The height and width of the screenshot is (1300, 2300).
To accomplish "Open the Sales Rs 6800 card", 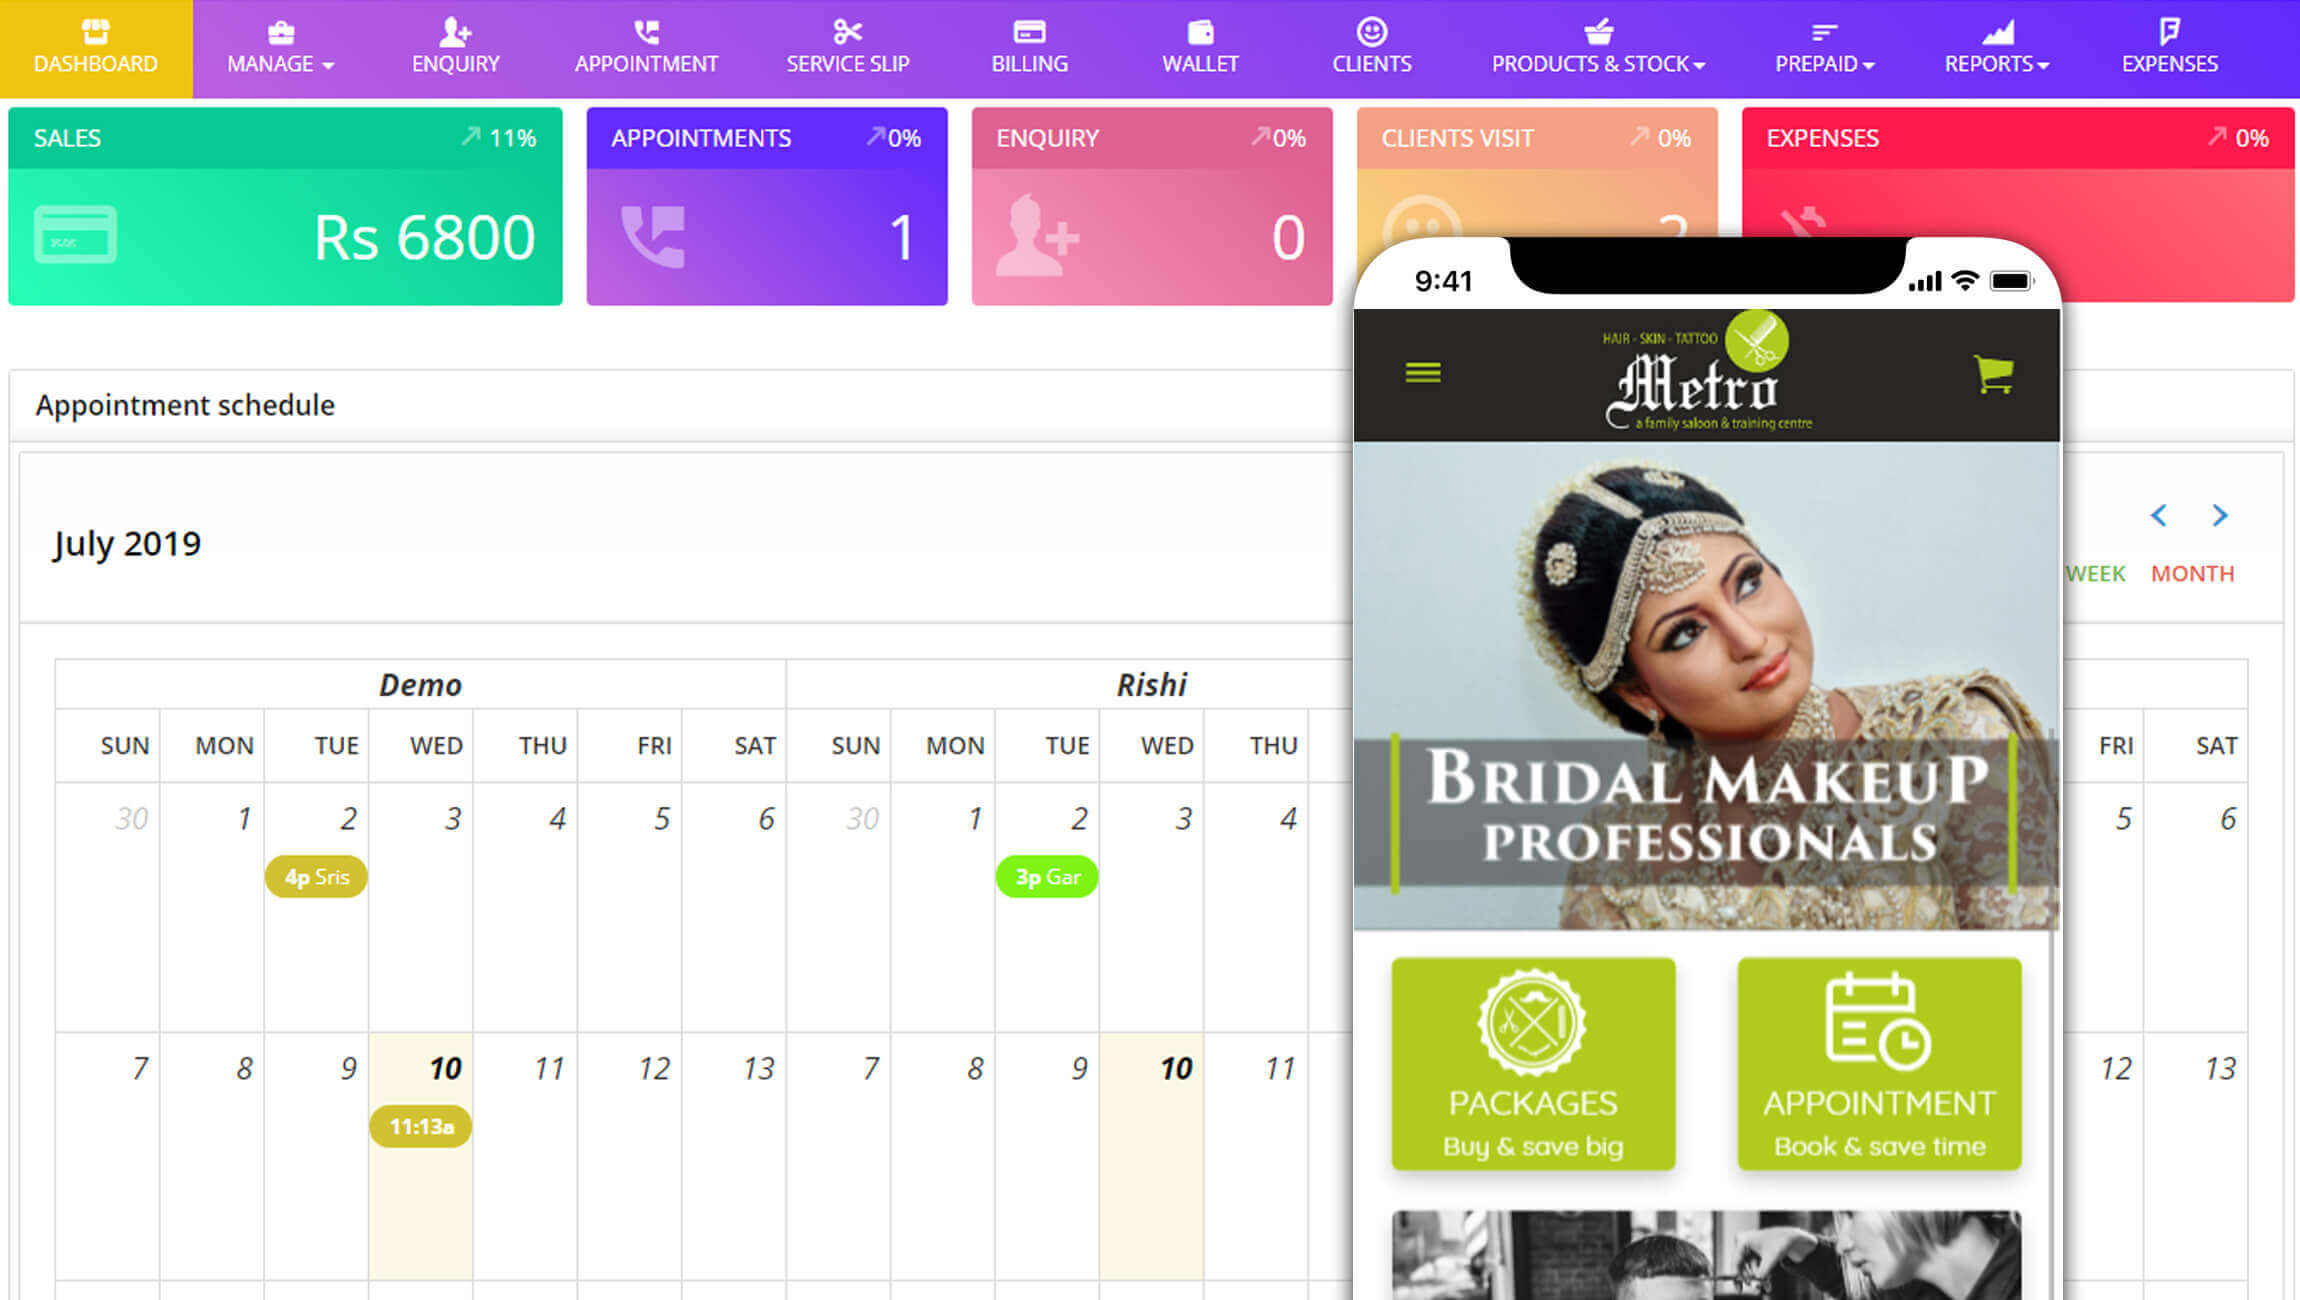I will tap(285, 206).
